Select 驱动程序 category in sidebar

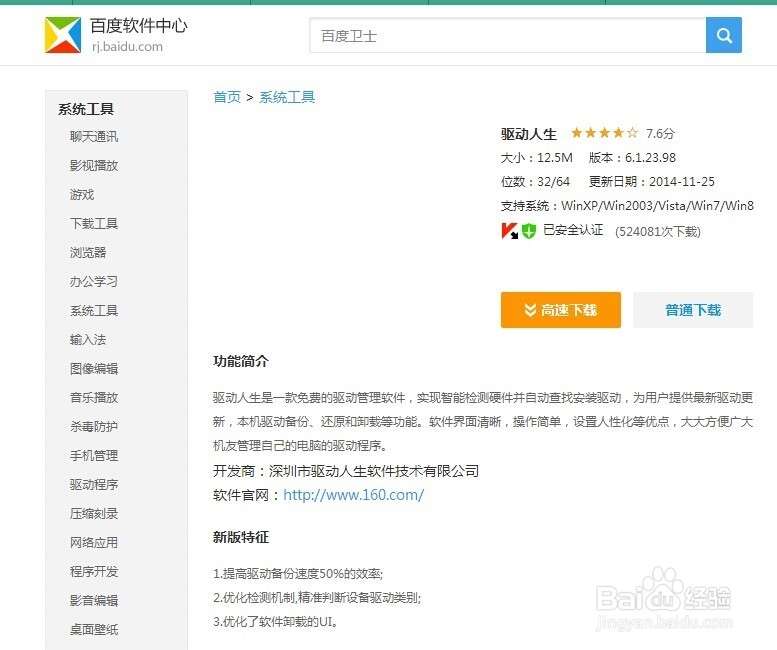click(94, 485)
